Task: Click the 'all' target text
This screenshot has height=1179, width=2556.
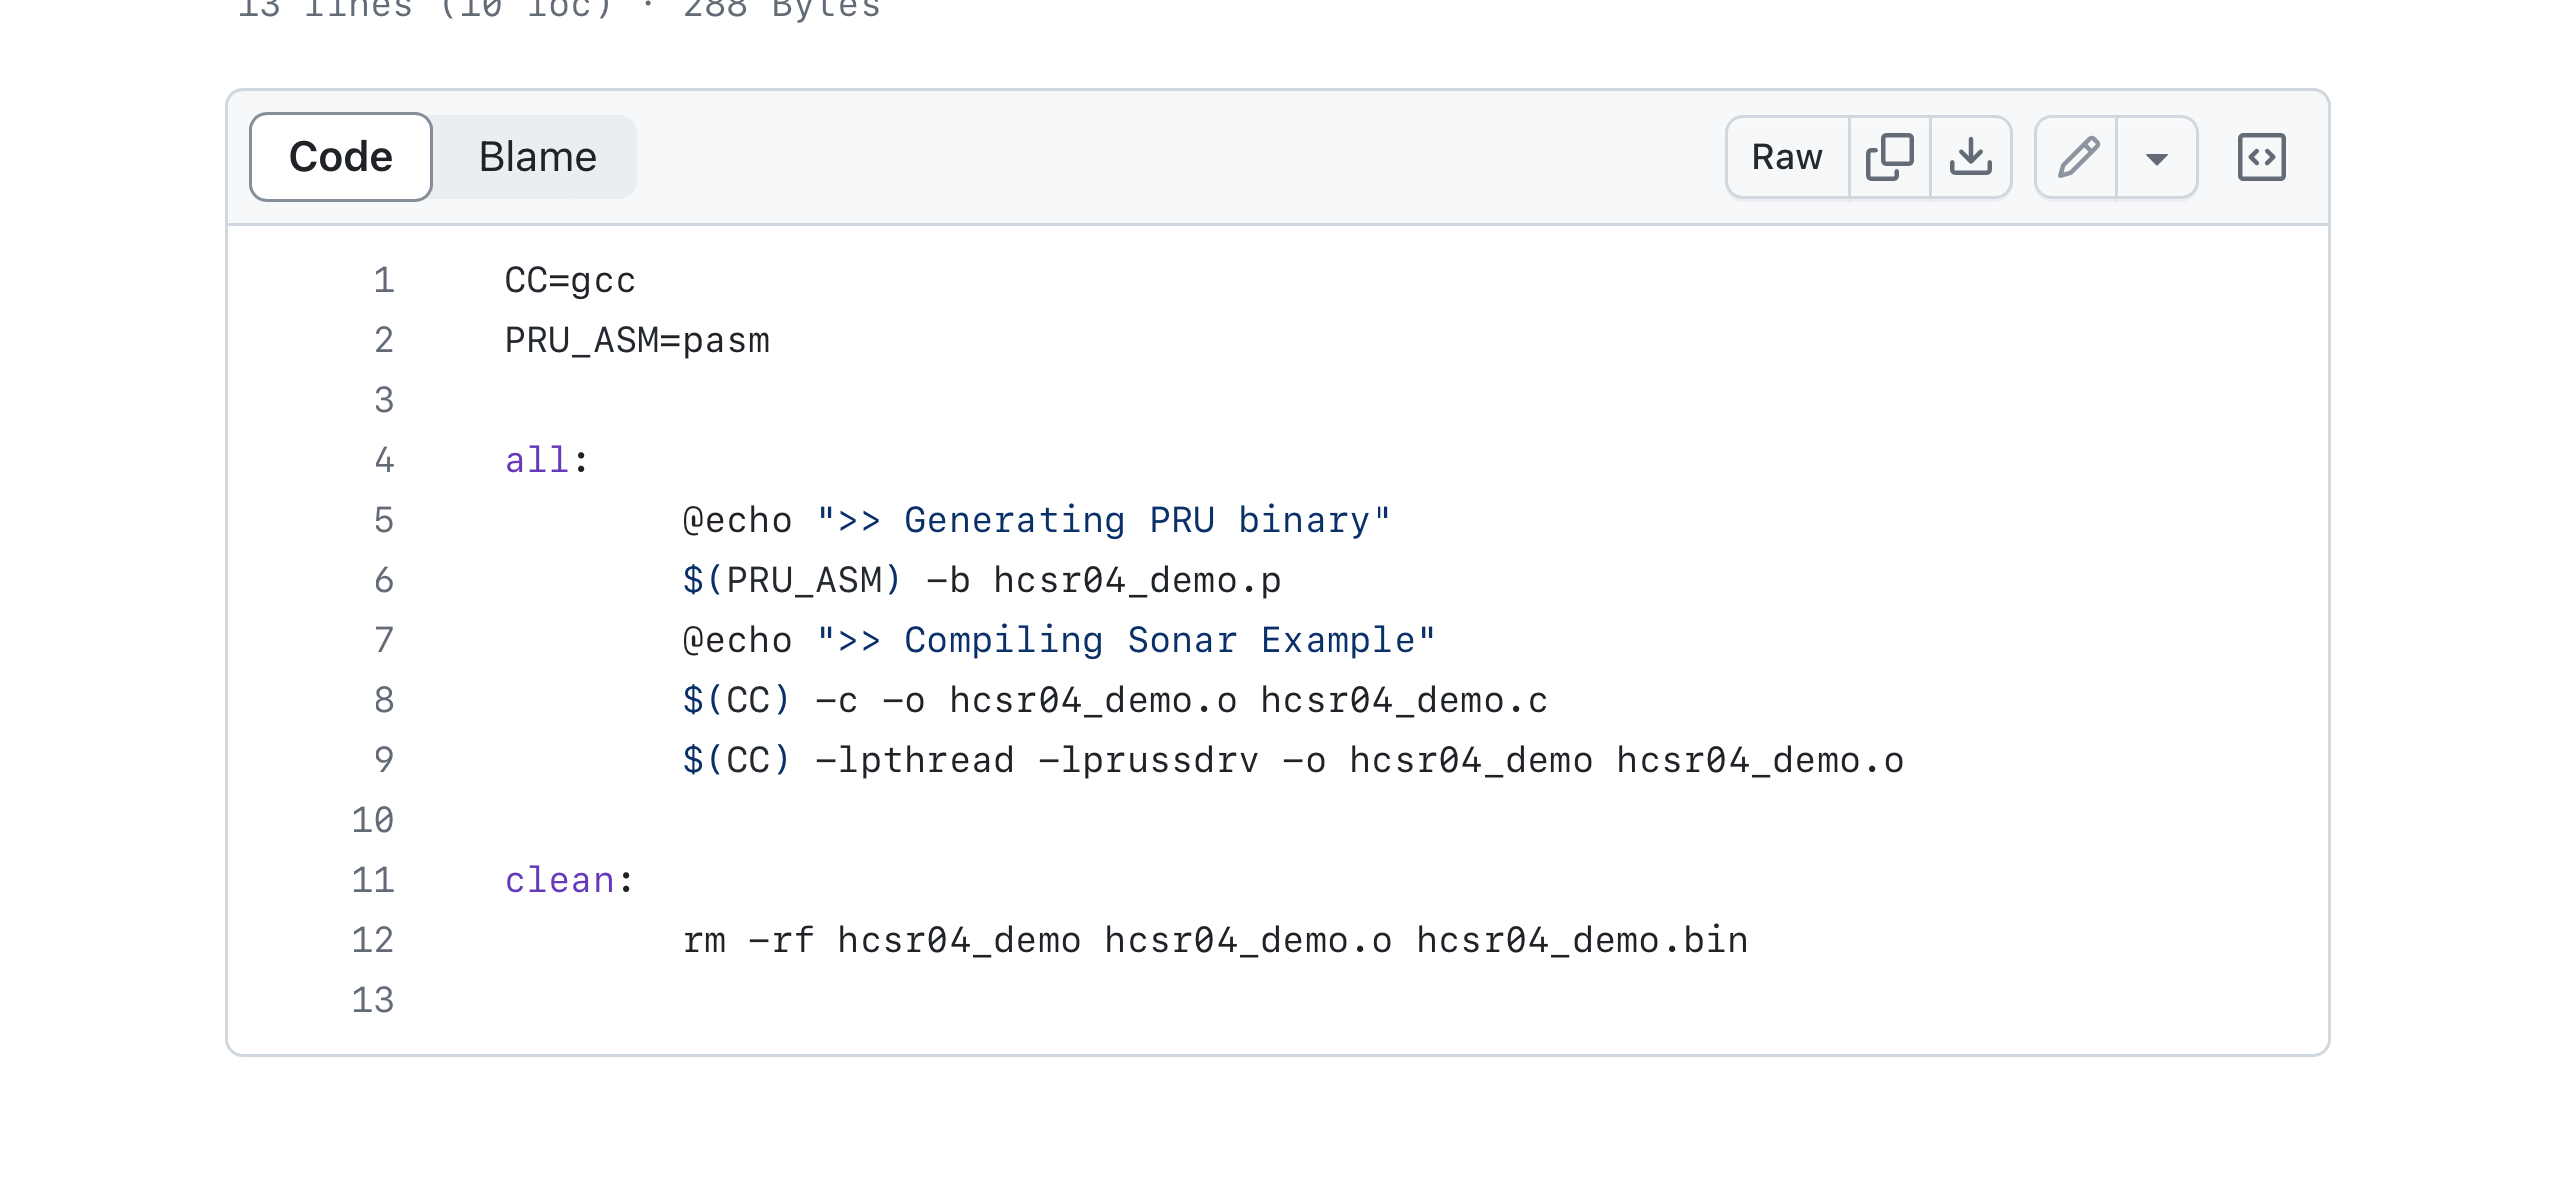Action: 536,460
